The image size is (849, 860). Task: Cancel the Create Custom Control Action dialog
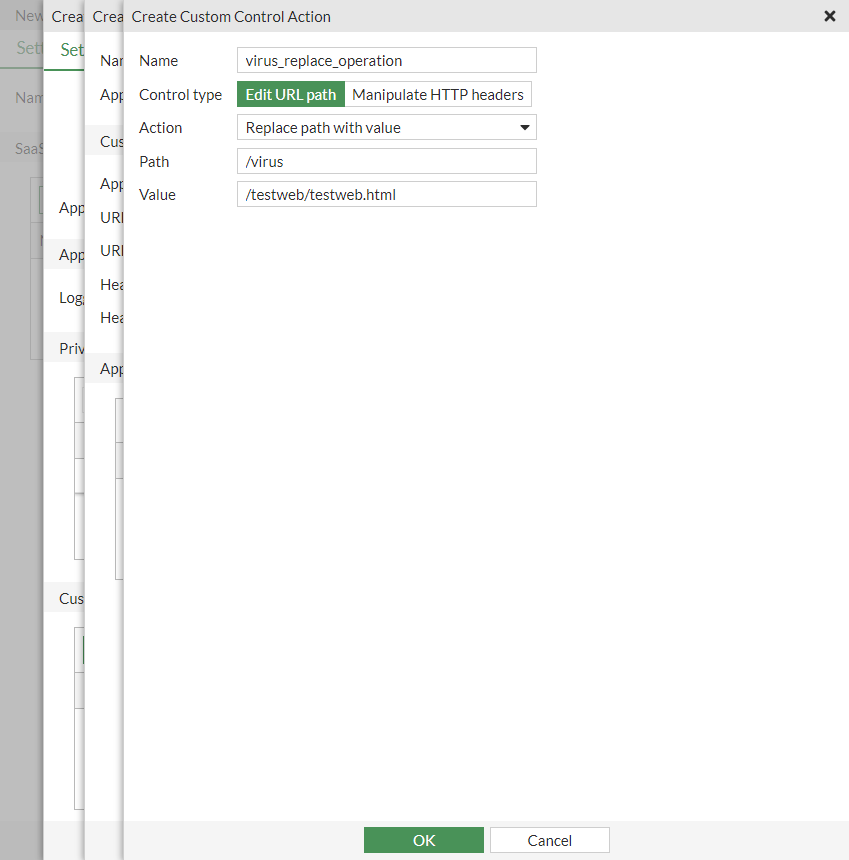pyautogui.click(x=549, y=839)
